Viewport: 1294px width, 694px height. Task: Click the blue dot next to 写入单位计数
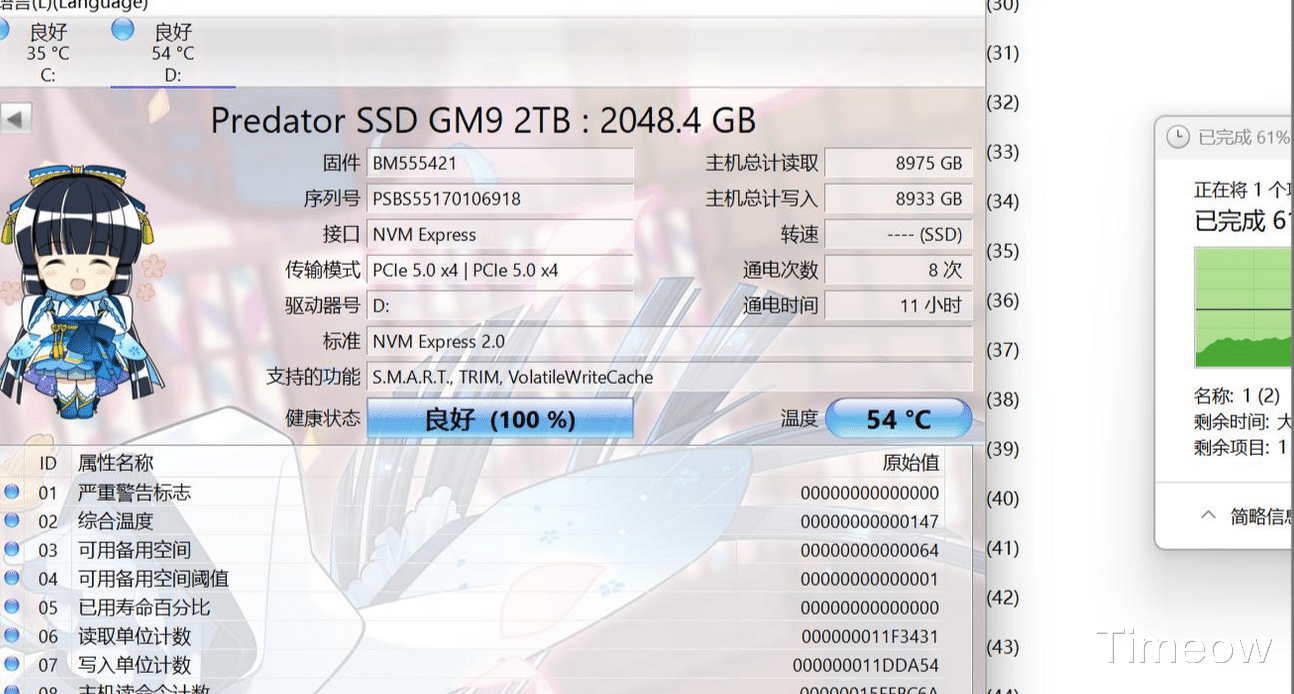10,664
